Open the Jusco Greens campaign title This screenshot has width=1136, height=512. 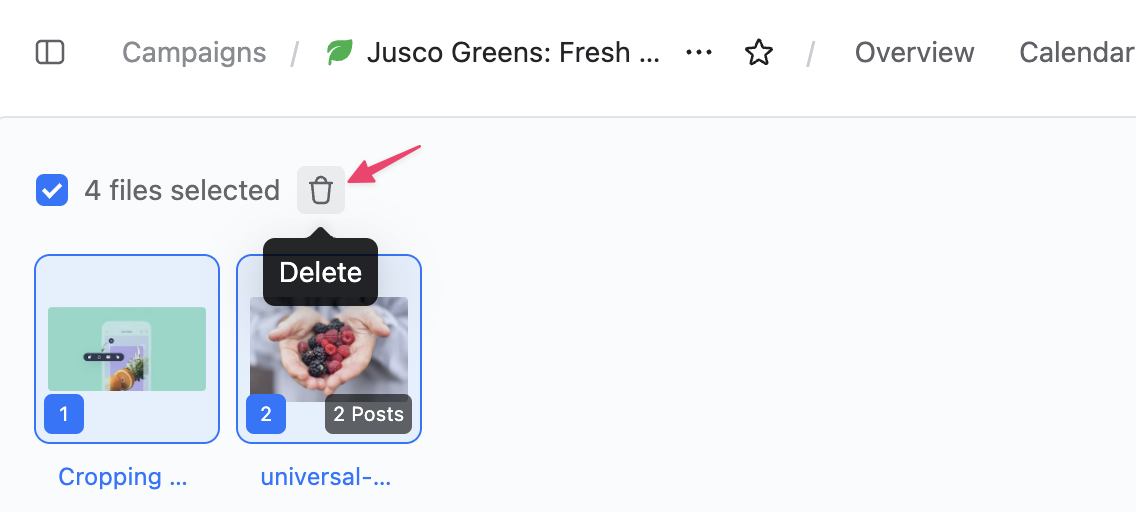[x=513, y=52]
